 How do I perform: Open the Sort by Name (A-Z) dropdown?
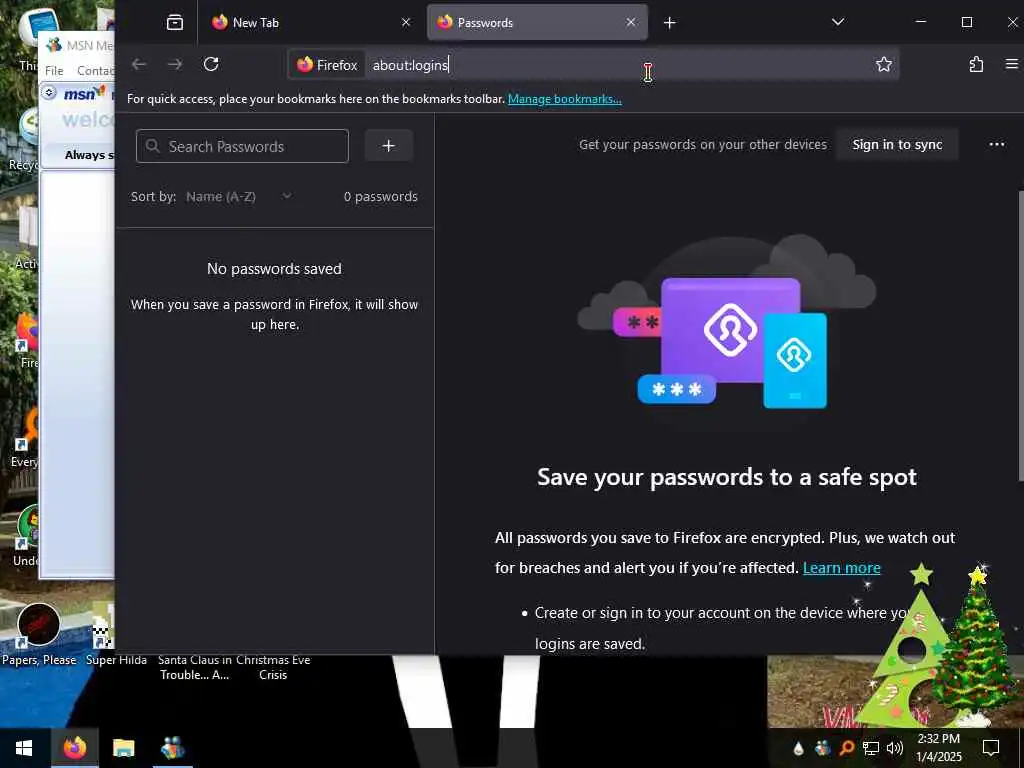(x=238, y=197)
